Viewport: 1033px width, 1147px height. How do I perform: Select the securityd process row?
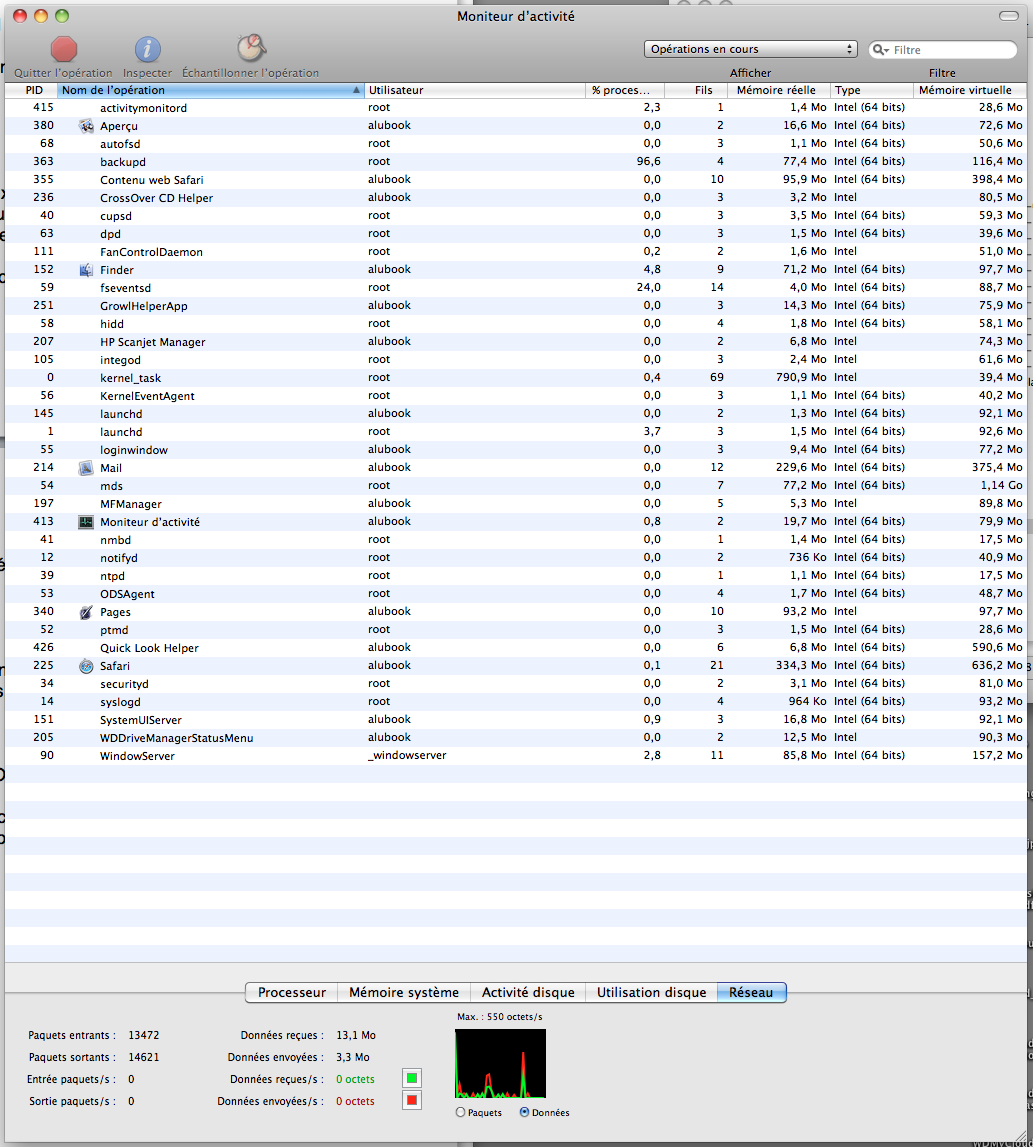[516, 683]
